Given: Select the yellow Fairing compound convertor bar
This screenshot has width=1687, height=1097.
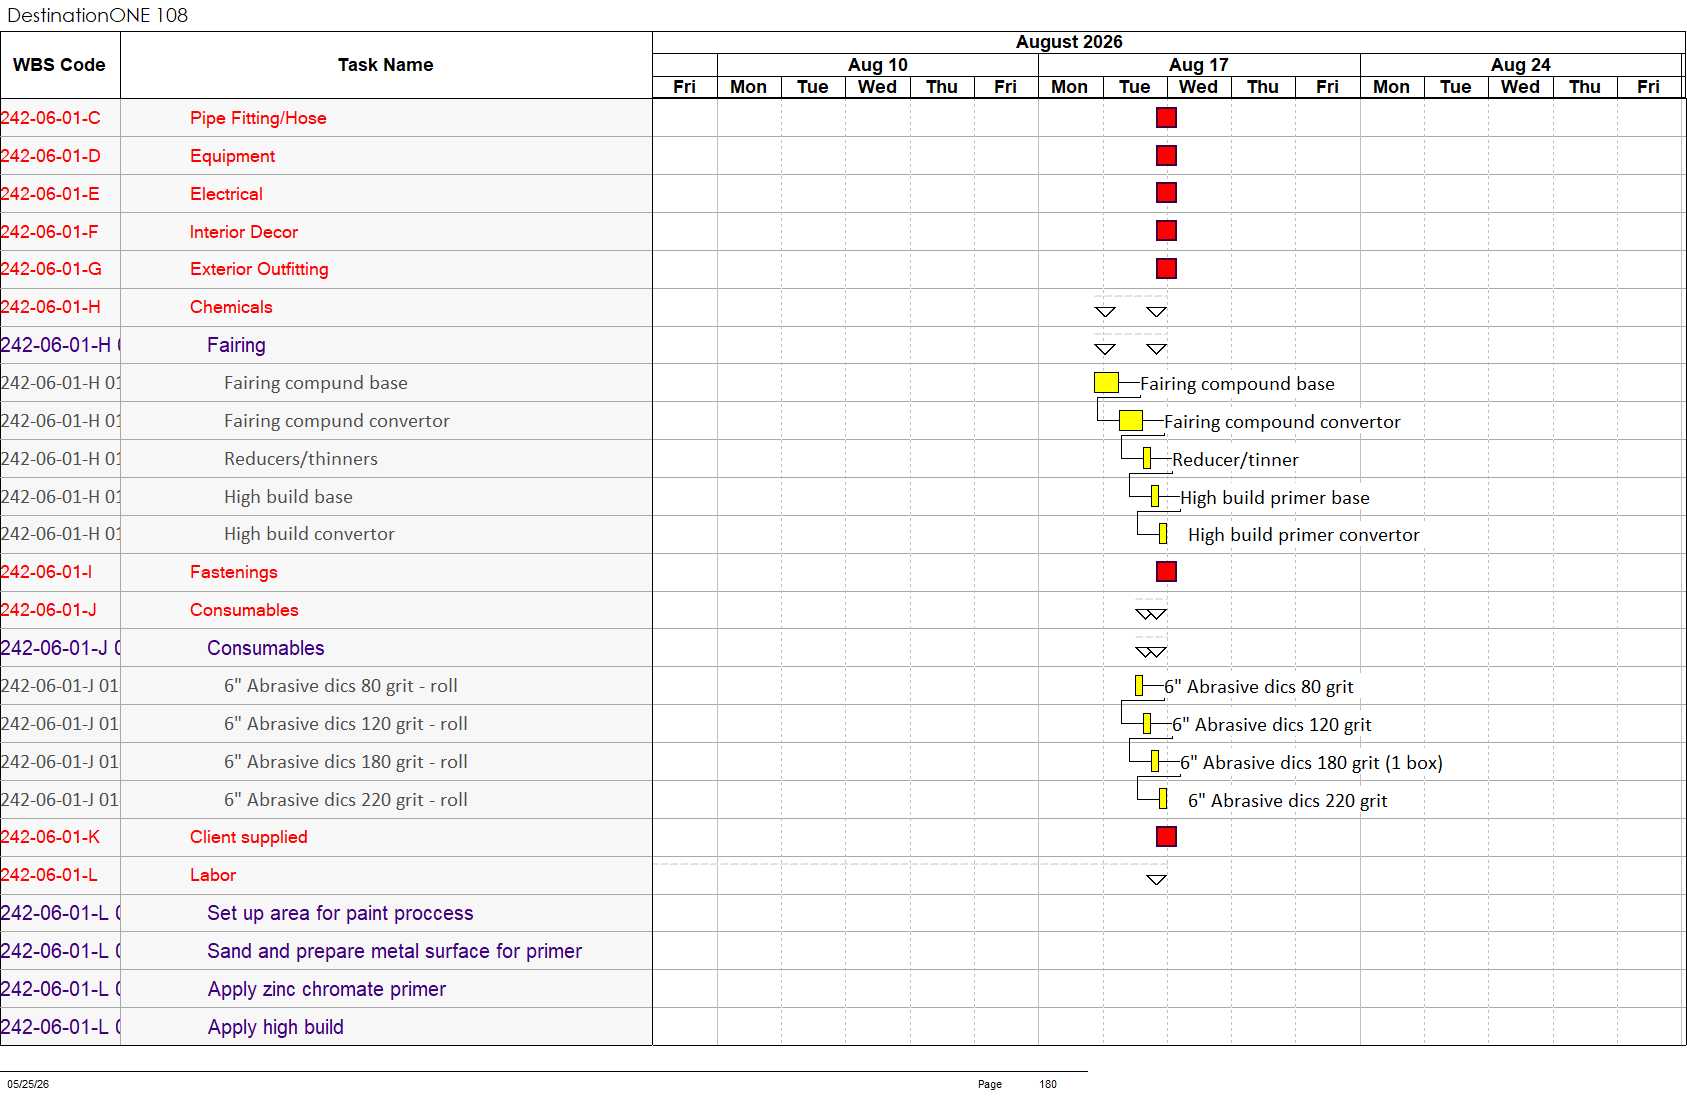Looking at the screenshot, I should [x=1131, y=420].
